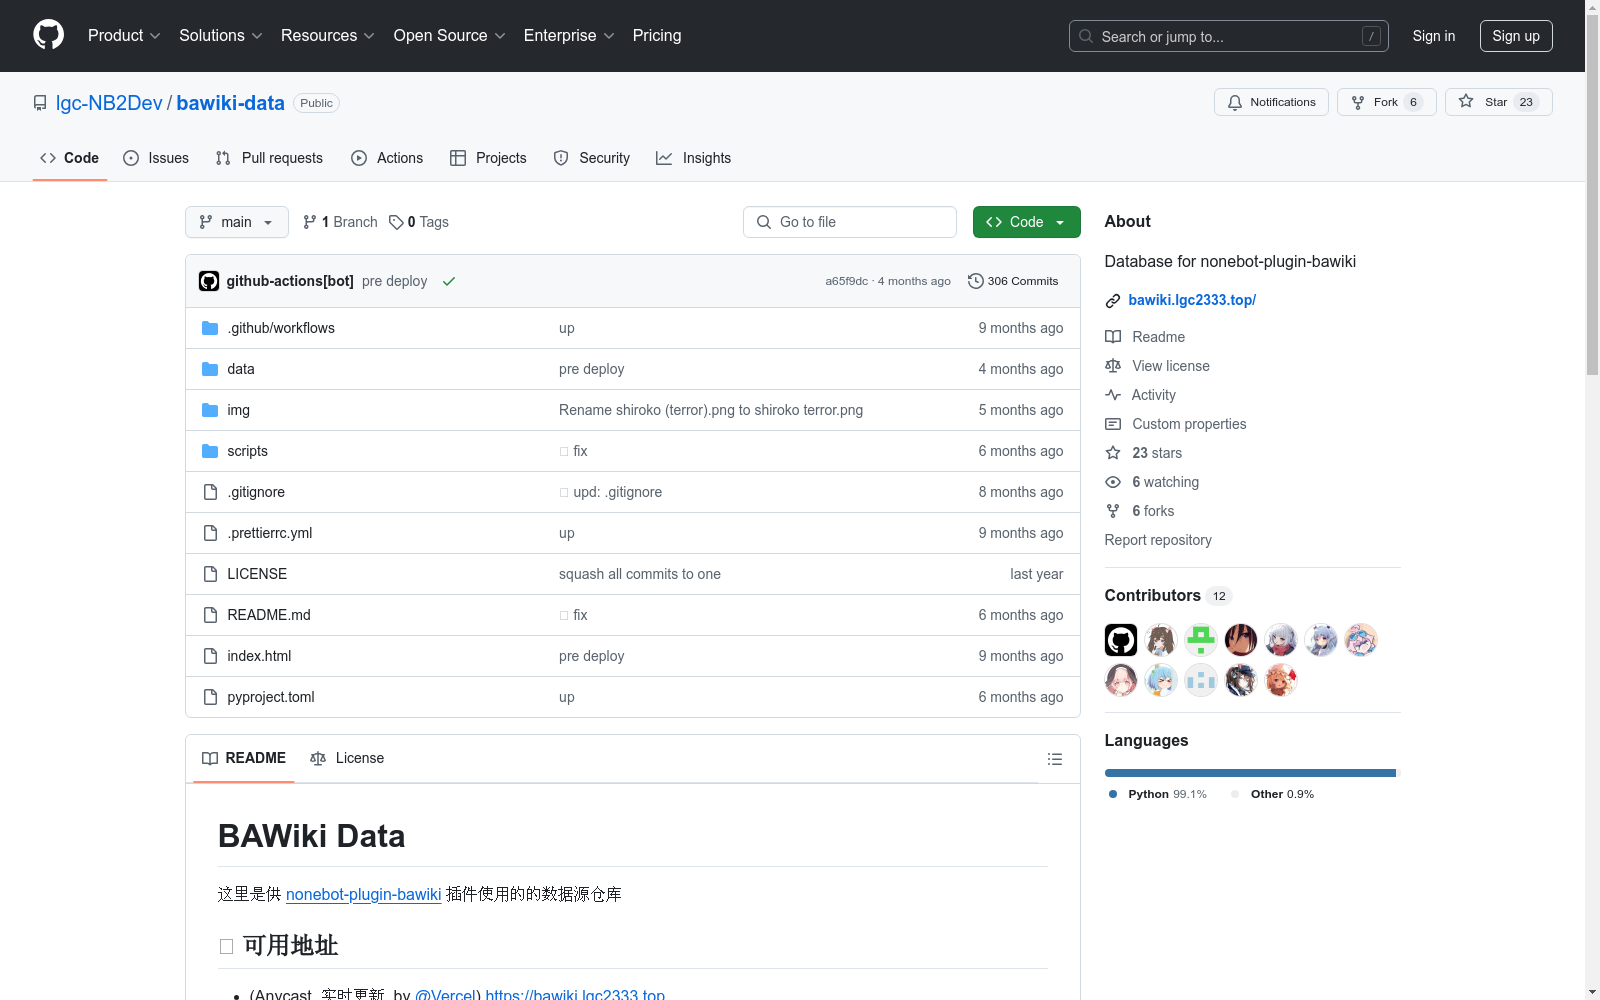The width and height of the screenshot is (1600, 1000).
Task: Click the link icon beside bawiki.lgc2333.top
Action: (x=1113, y=301)
